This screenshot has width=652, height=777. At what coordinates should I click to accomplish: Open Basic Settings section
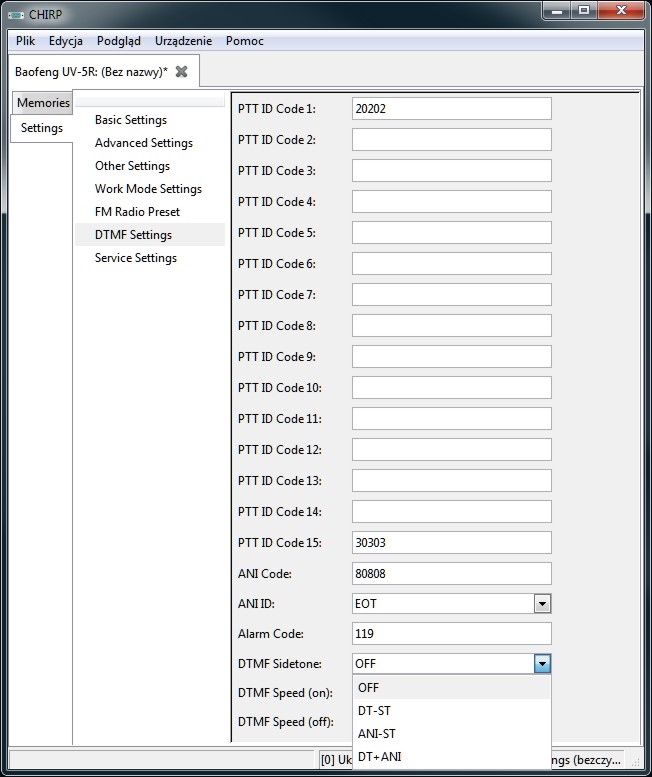point(131,120)
